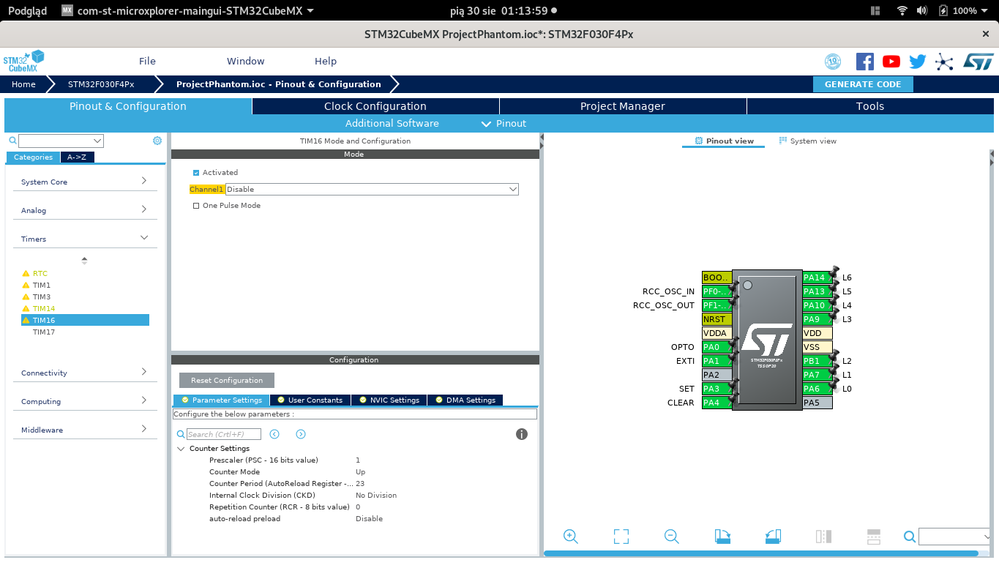The image size is (999, 563).
Task: Switch to Clock Configuration tab
Action: point(375,106)
